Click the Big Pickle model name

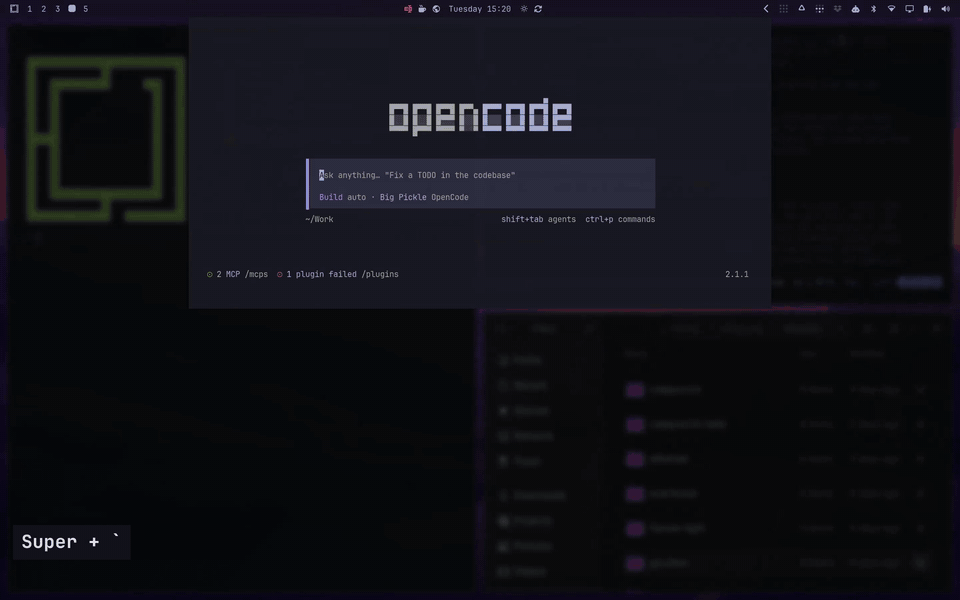point(402,197)
